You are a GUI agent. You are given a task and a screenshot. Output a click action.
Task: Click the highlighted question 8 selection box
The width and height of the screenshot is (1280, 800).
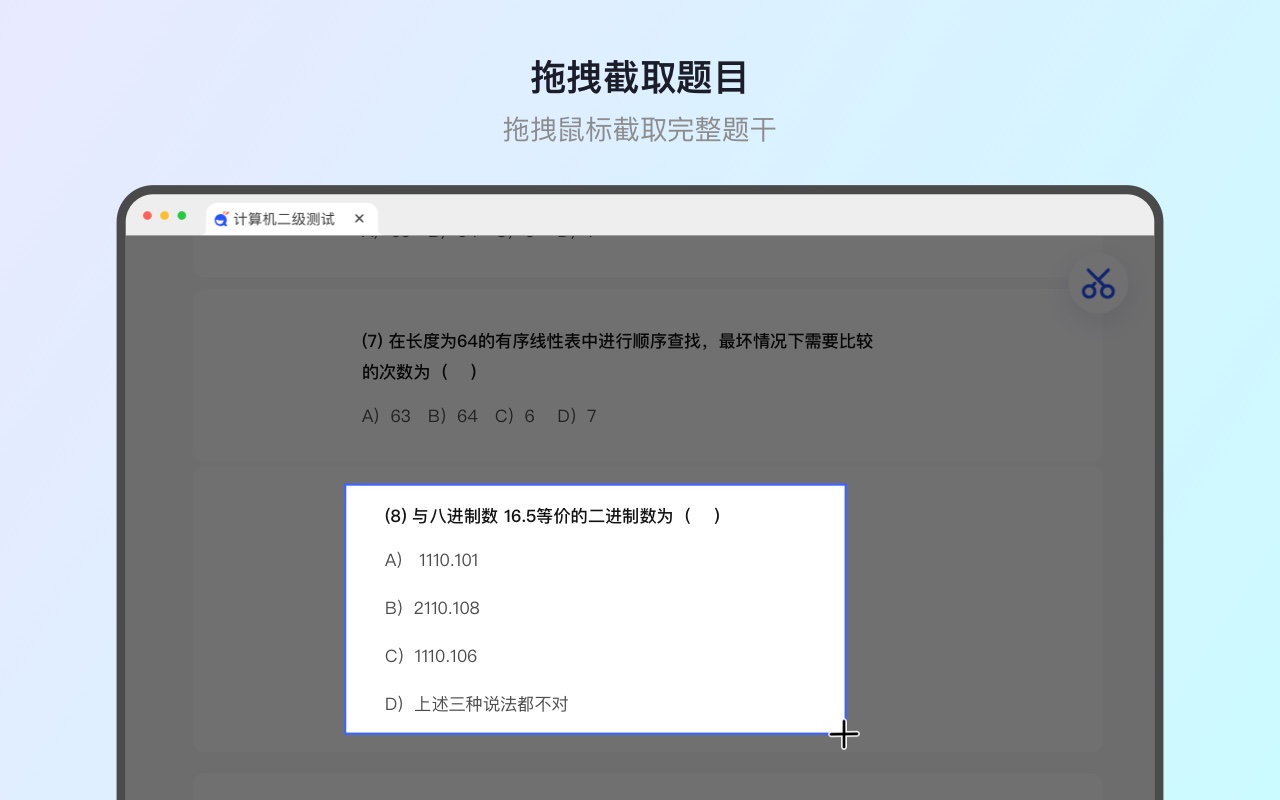coord(596,608)
